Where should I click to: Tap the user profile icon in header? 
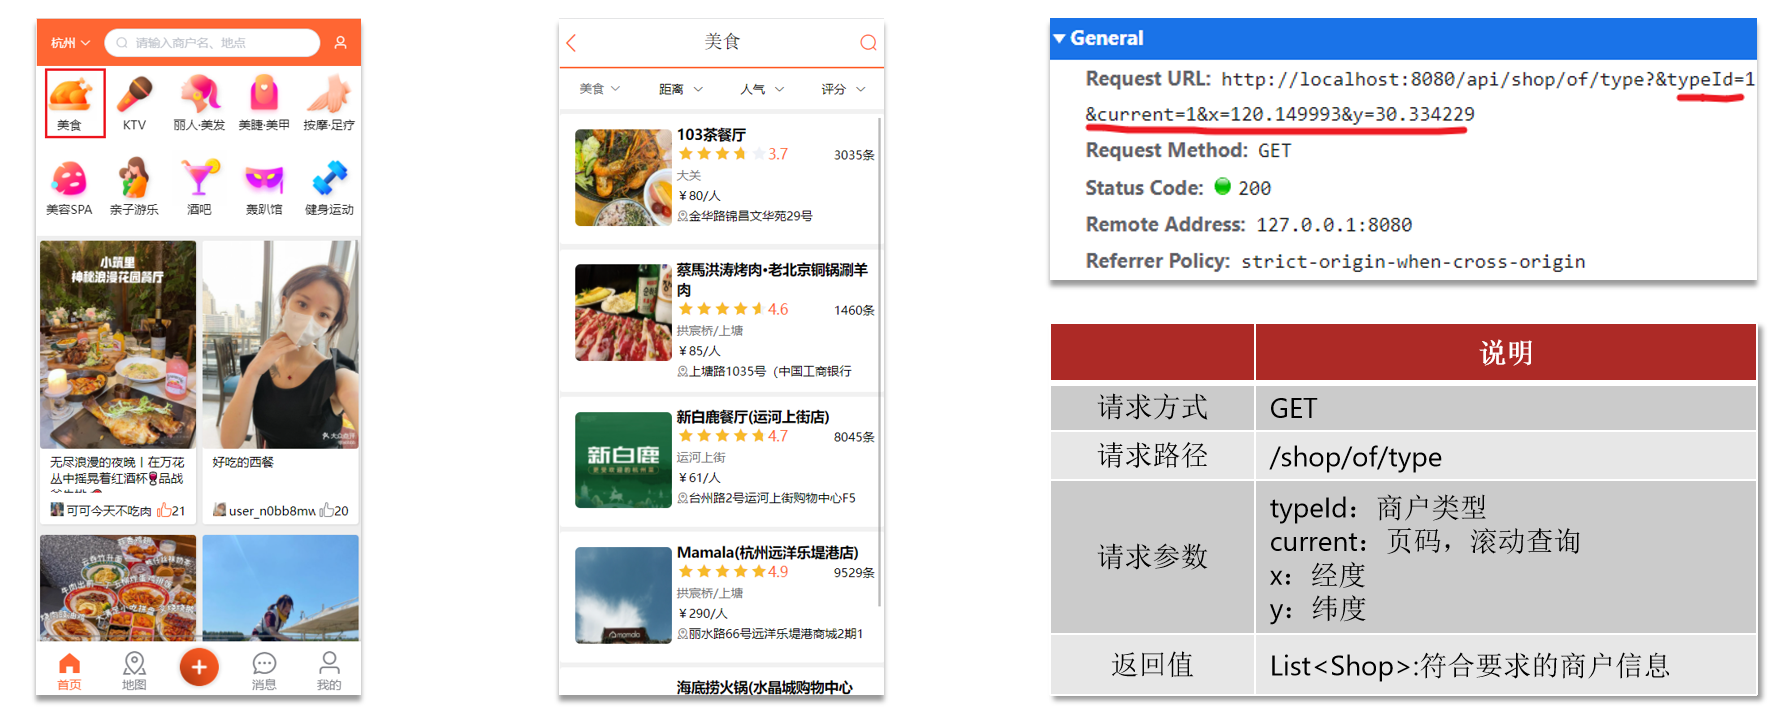340,43
